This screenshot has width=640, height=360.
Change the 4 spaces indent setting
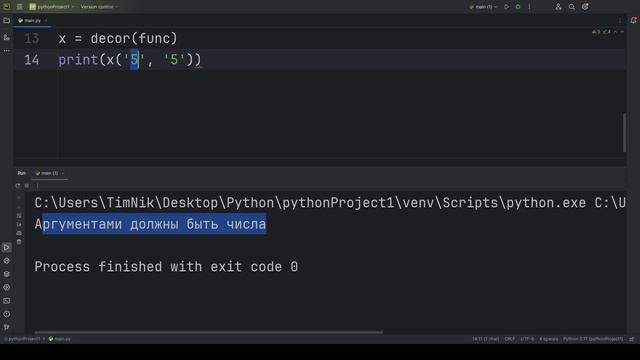[x=548, y=339]
